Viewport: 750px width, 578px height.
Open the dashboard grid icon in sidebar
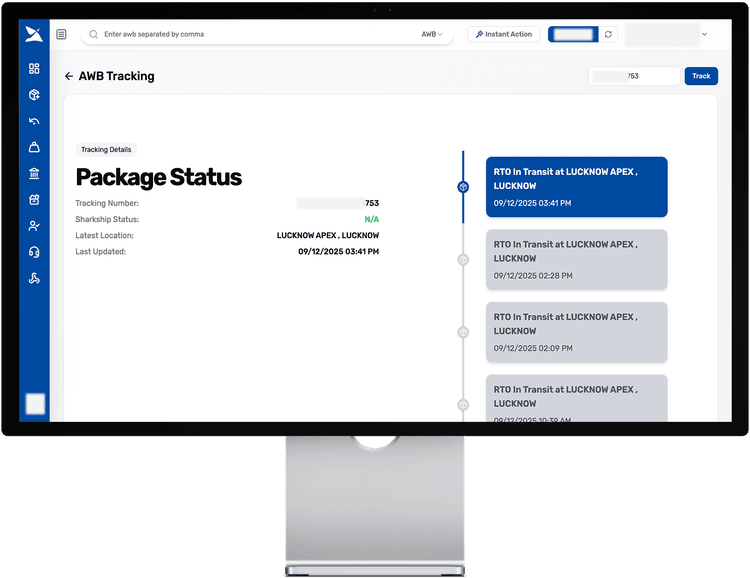[x=34, y=68]
